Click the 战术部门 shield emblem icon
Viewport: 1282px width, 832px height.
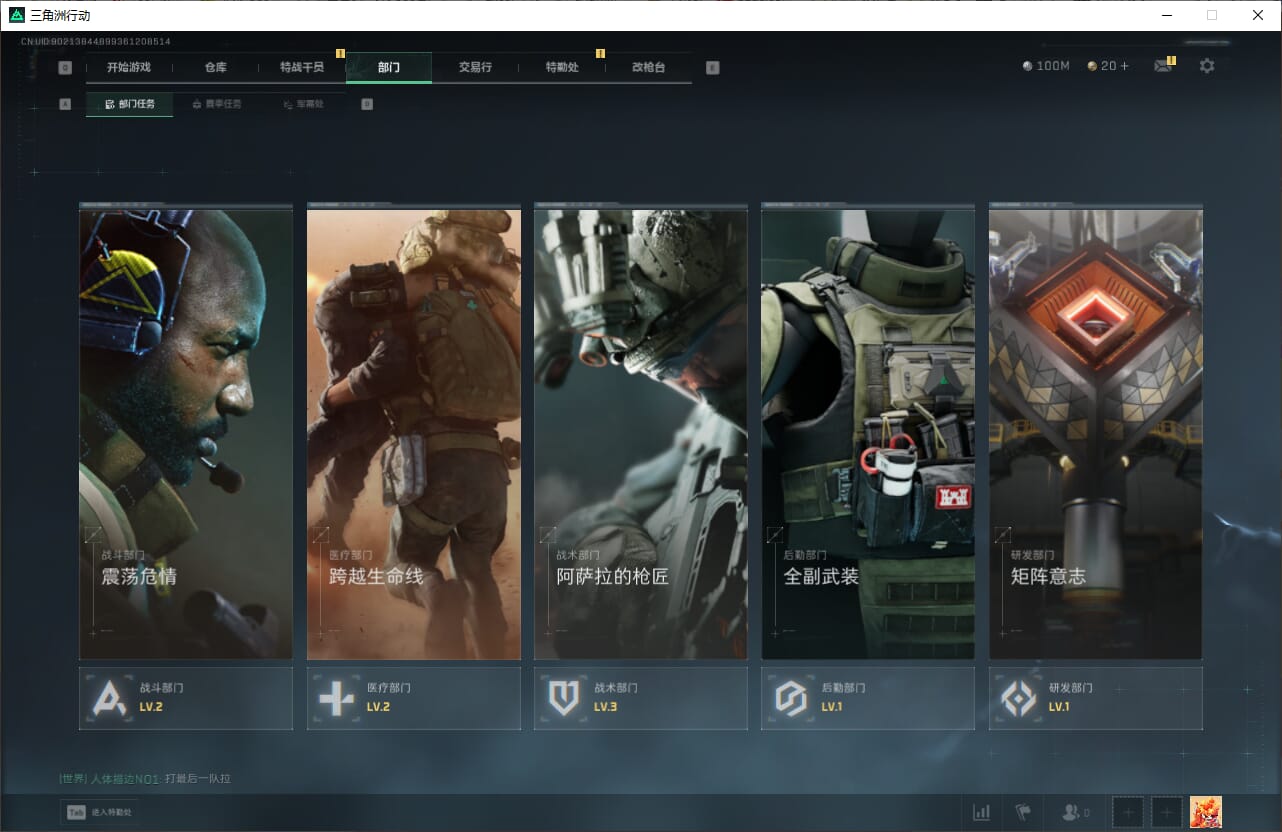click(564, 698)
